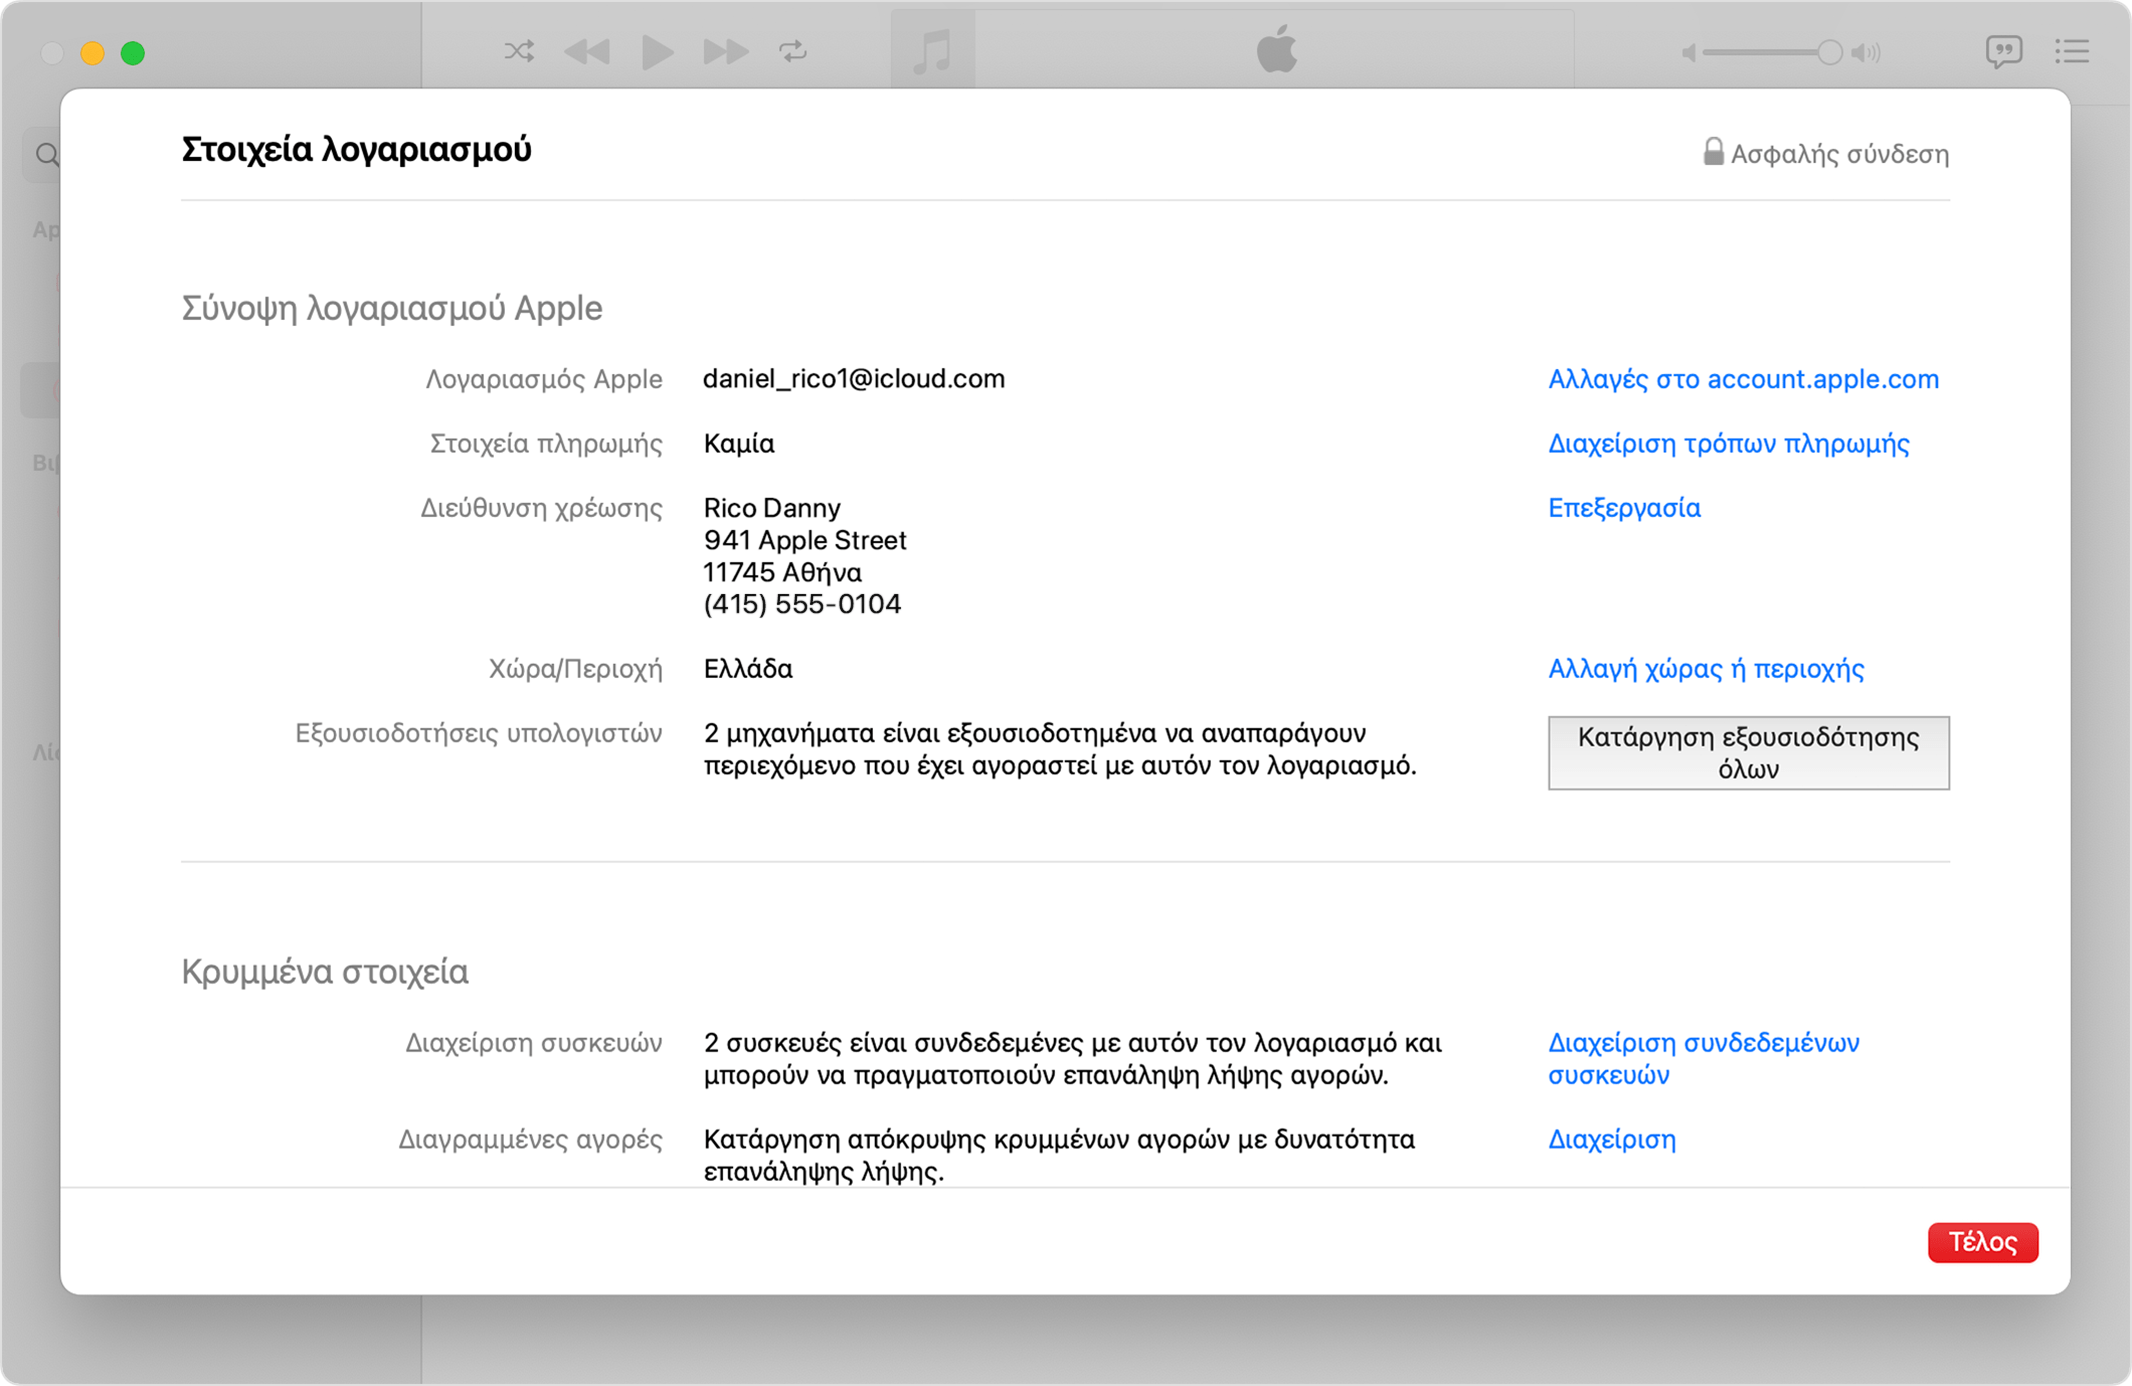Start playback with the play icon

(x=656, y=51)
